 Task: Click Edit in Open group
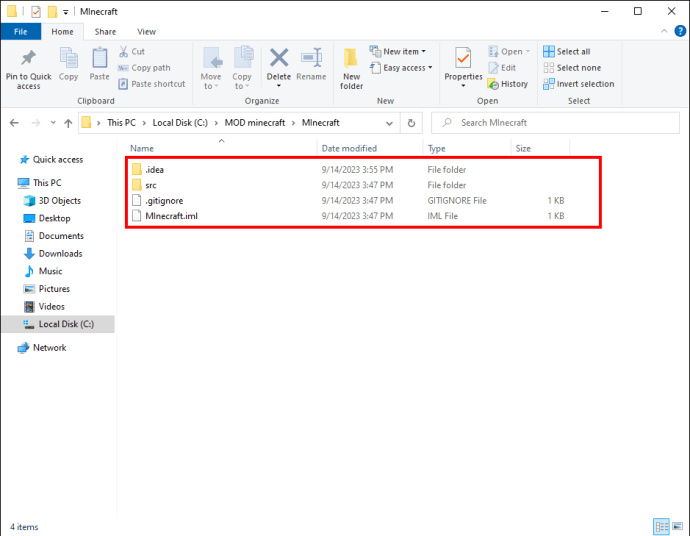(502, 68)
